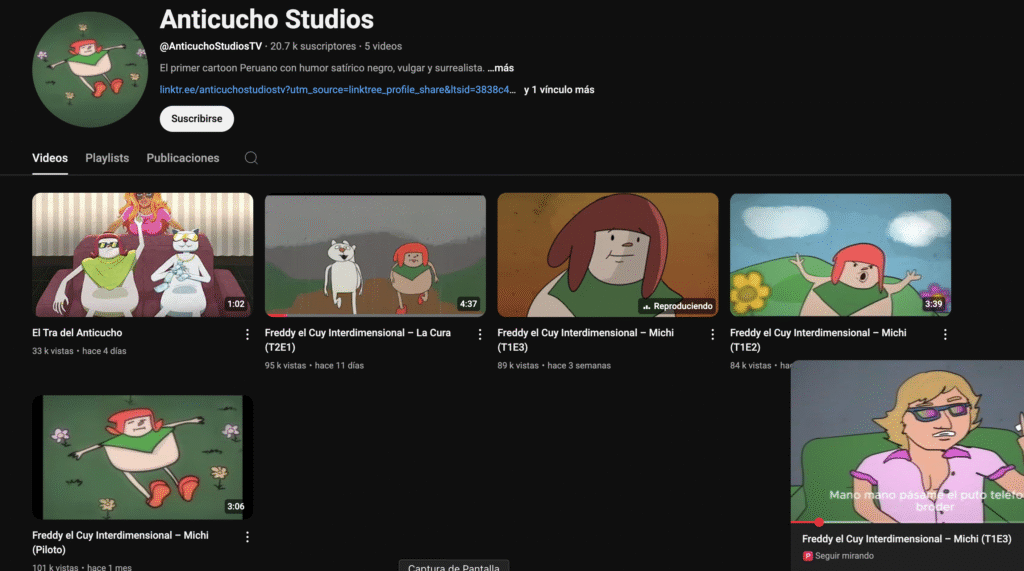The height and width of the screenshot is (571, 1024).
Task: Open more options for La Cura (T2E1) video
Action: 479,334
